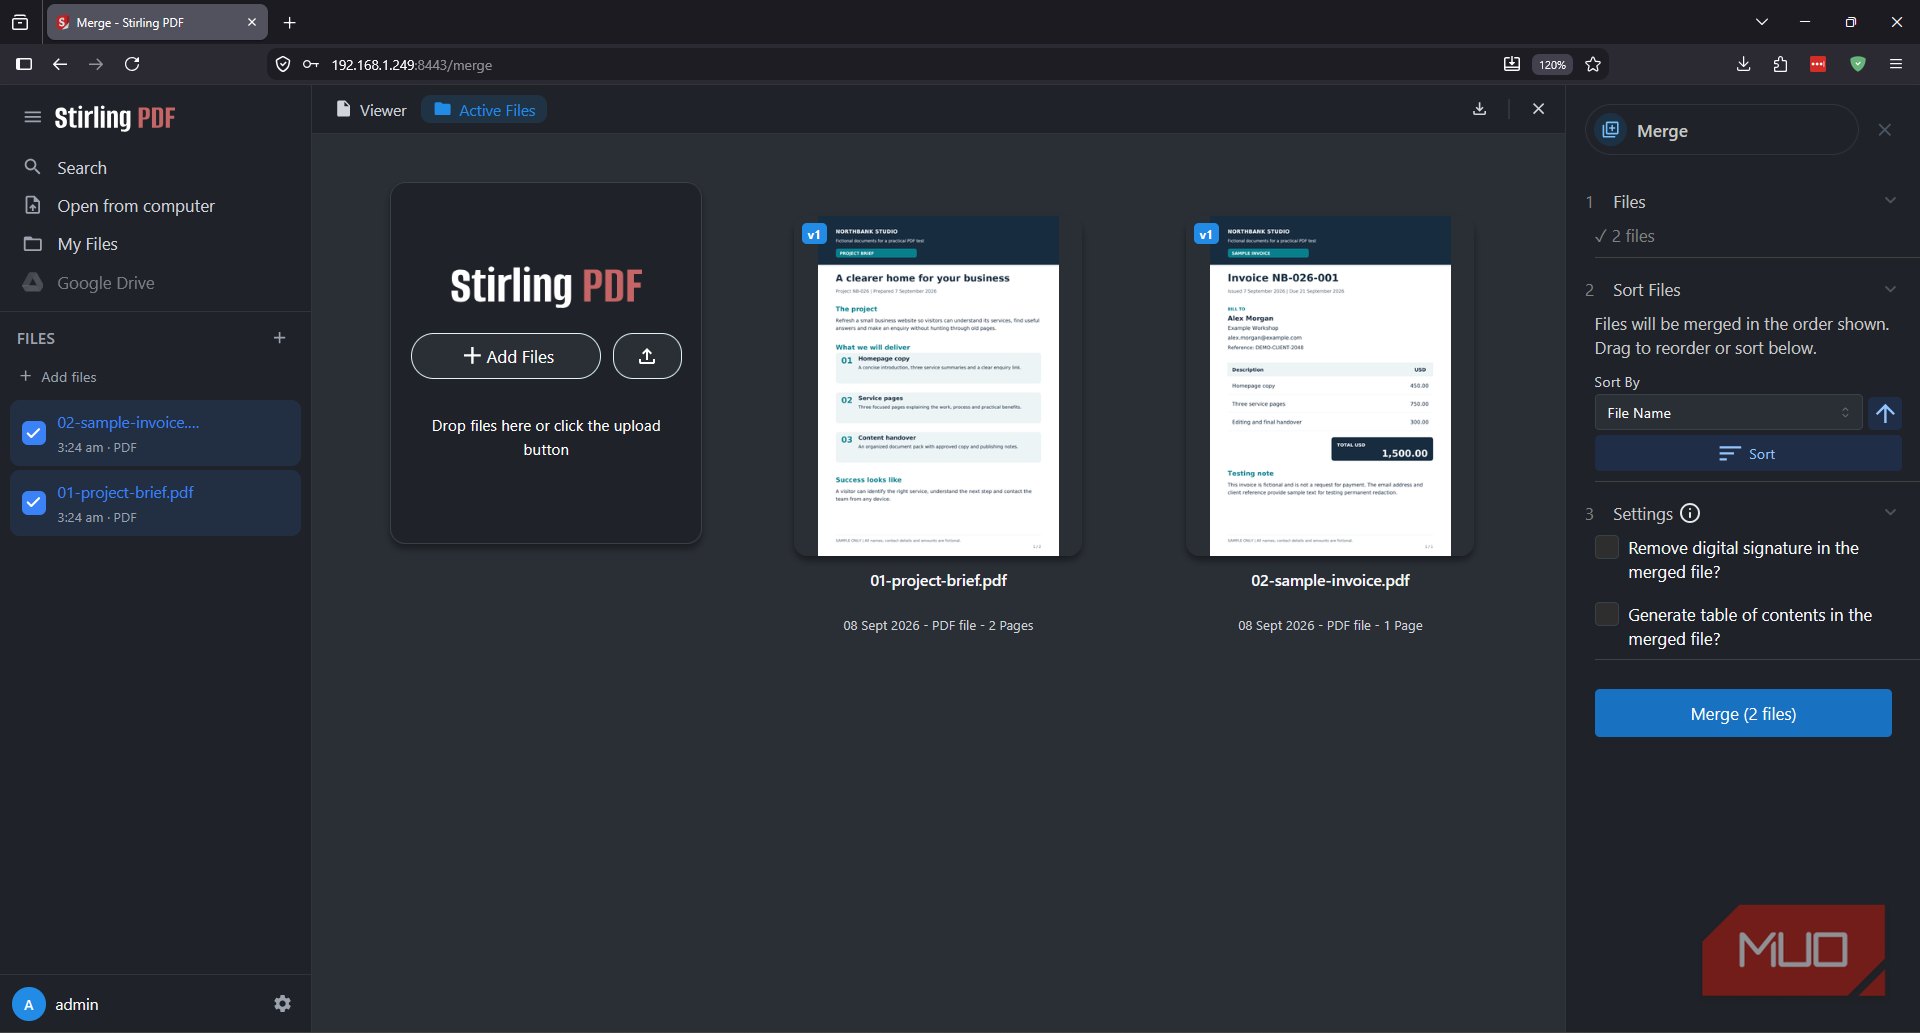Select the 01-project-brief.pdf thumbnail
The height and width of the screenshot is (1033, 1920).
coord(938,386)
